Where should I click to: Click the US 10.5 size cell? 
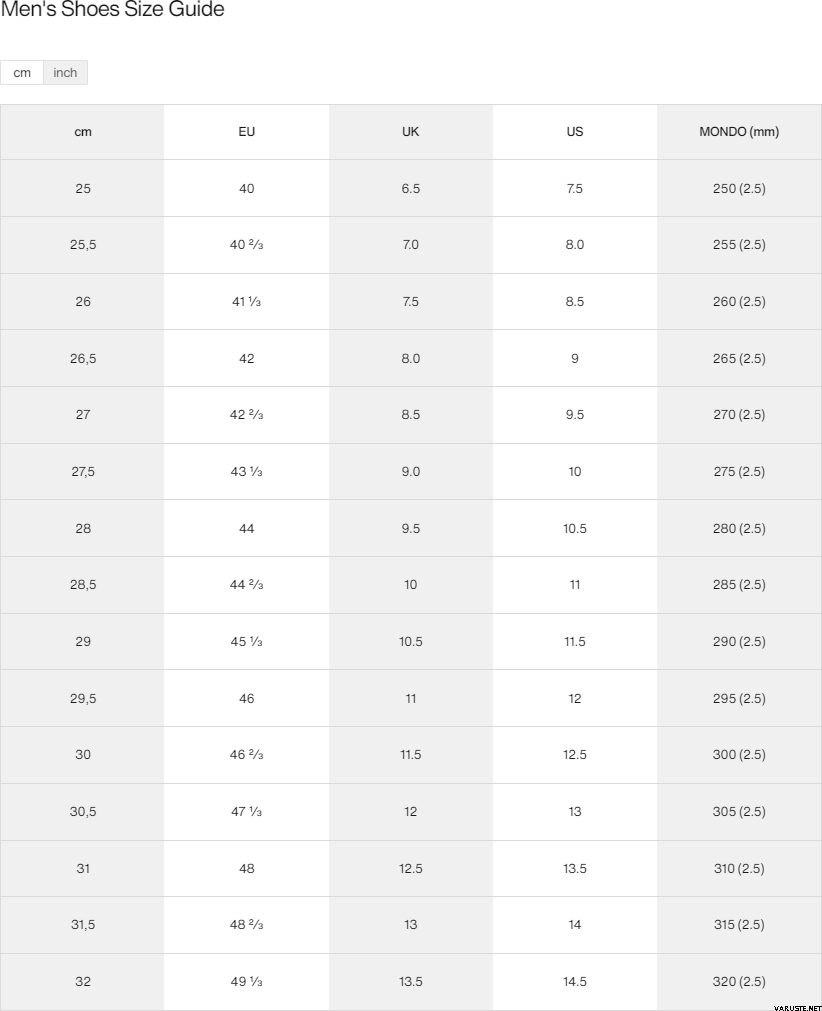[x=575, y=528]
